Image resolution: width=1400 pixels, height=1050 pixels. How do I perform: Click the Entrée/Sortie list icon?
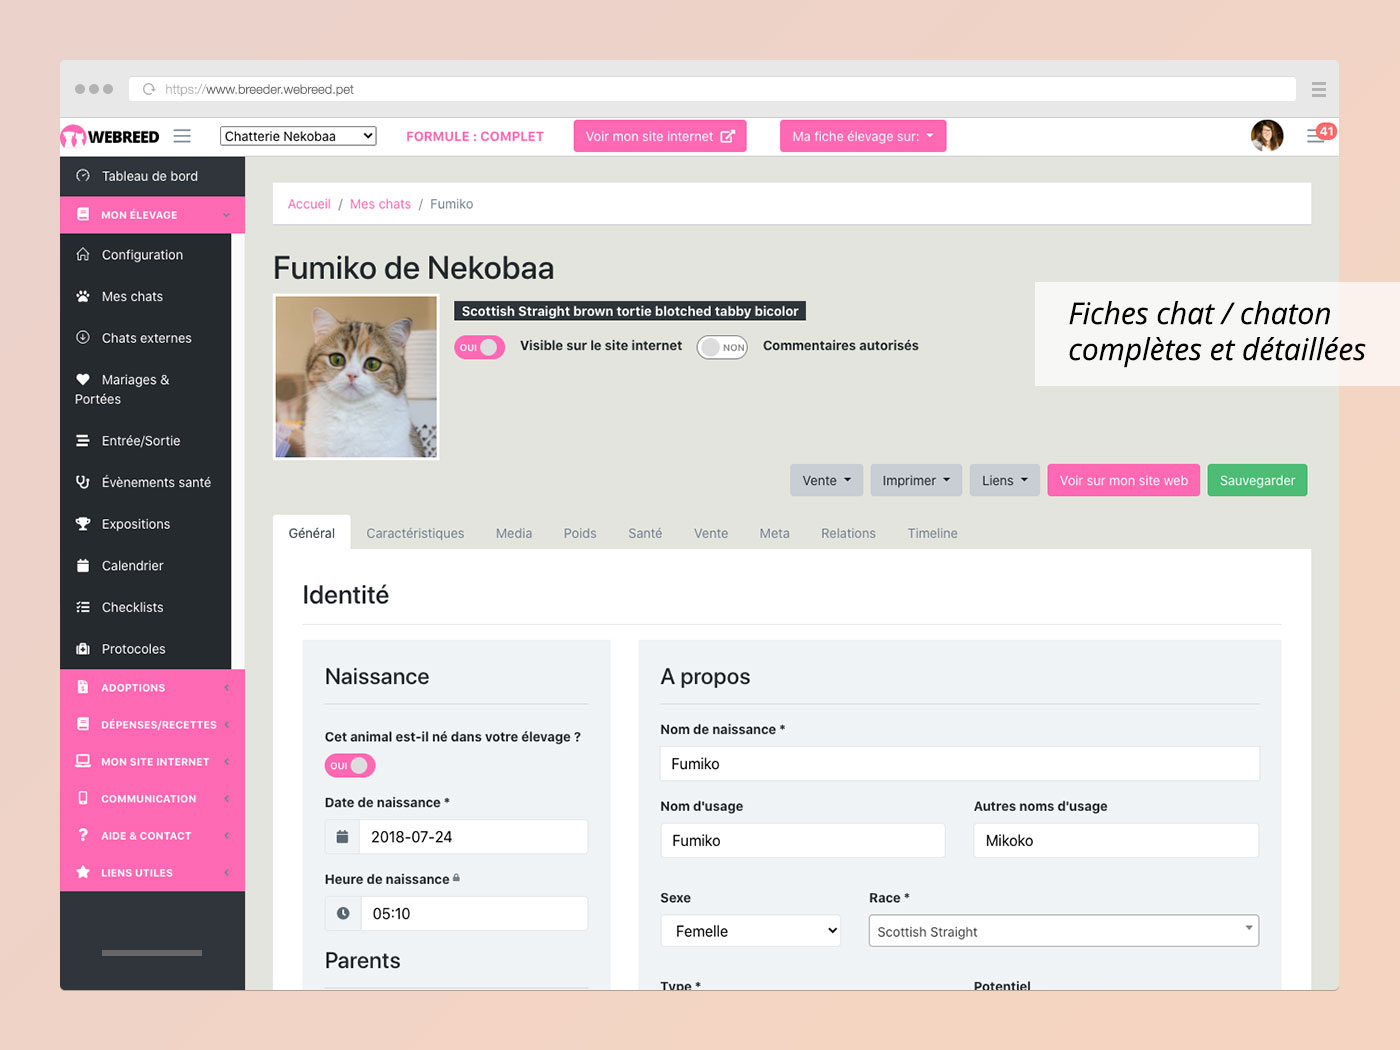[x=83, y=441]
